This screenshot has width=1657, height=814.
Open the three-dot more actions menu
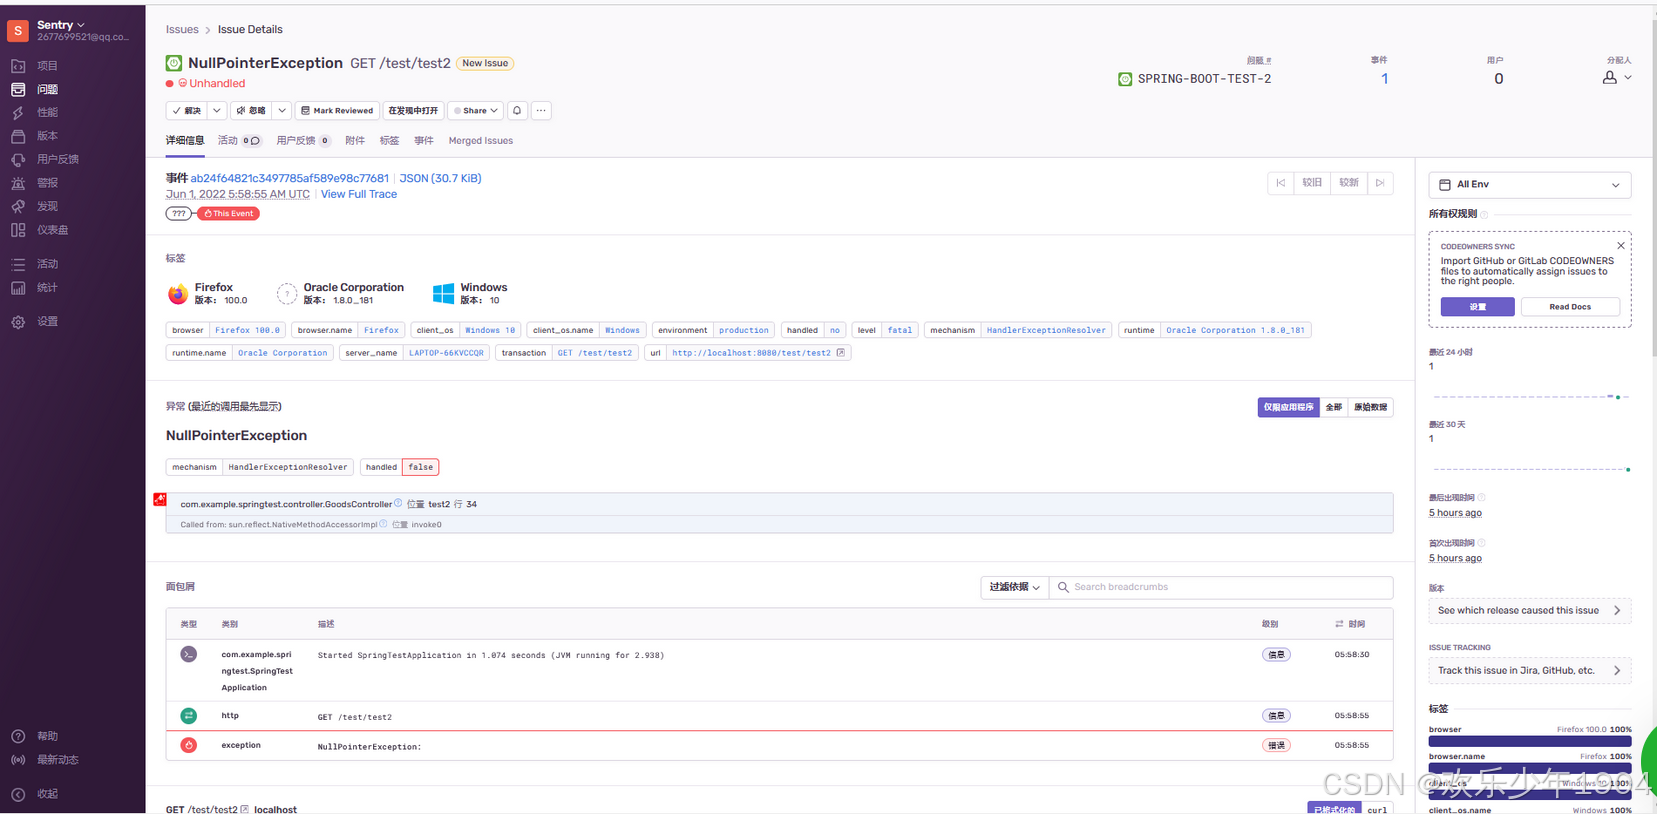(541, 111)
